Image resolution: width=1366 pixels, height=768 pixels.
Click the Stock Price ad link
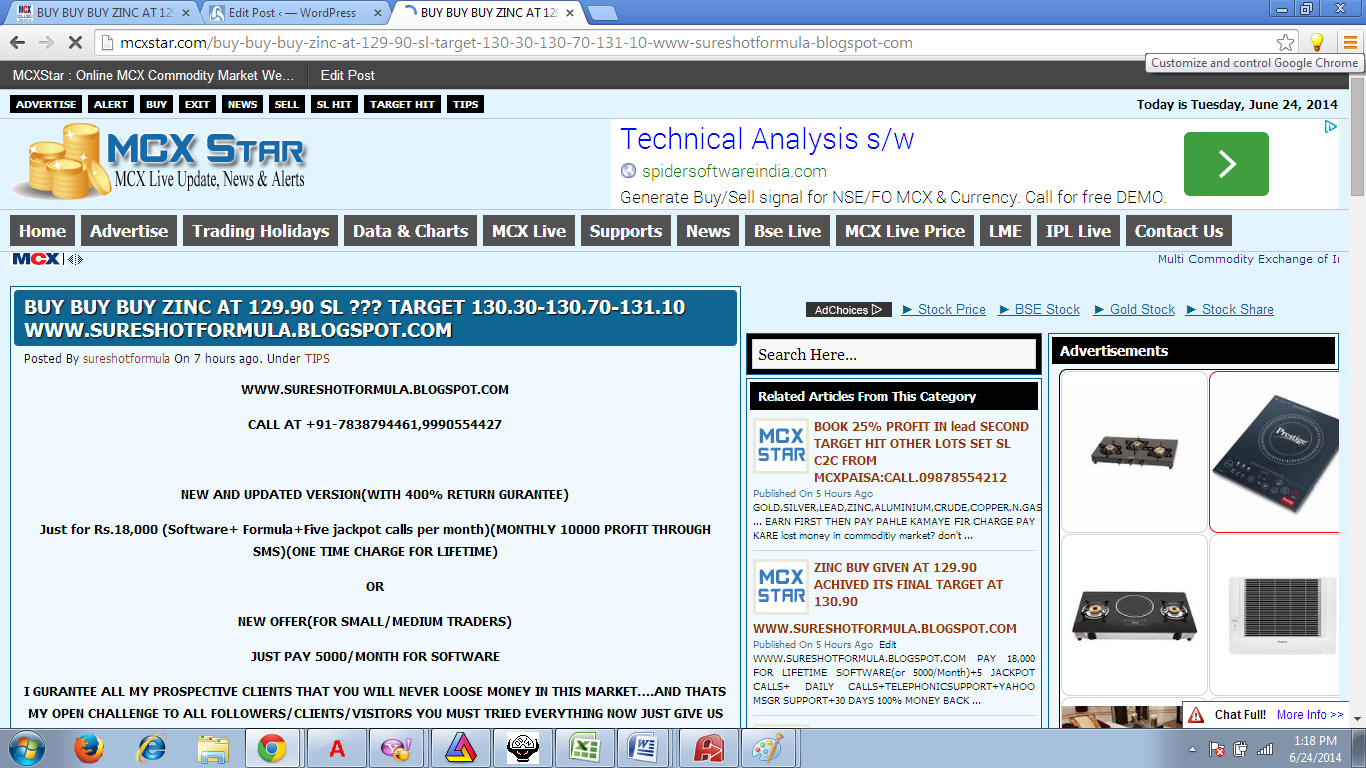[x=944, y=309]
